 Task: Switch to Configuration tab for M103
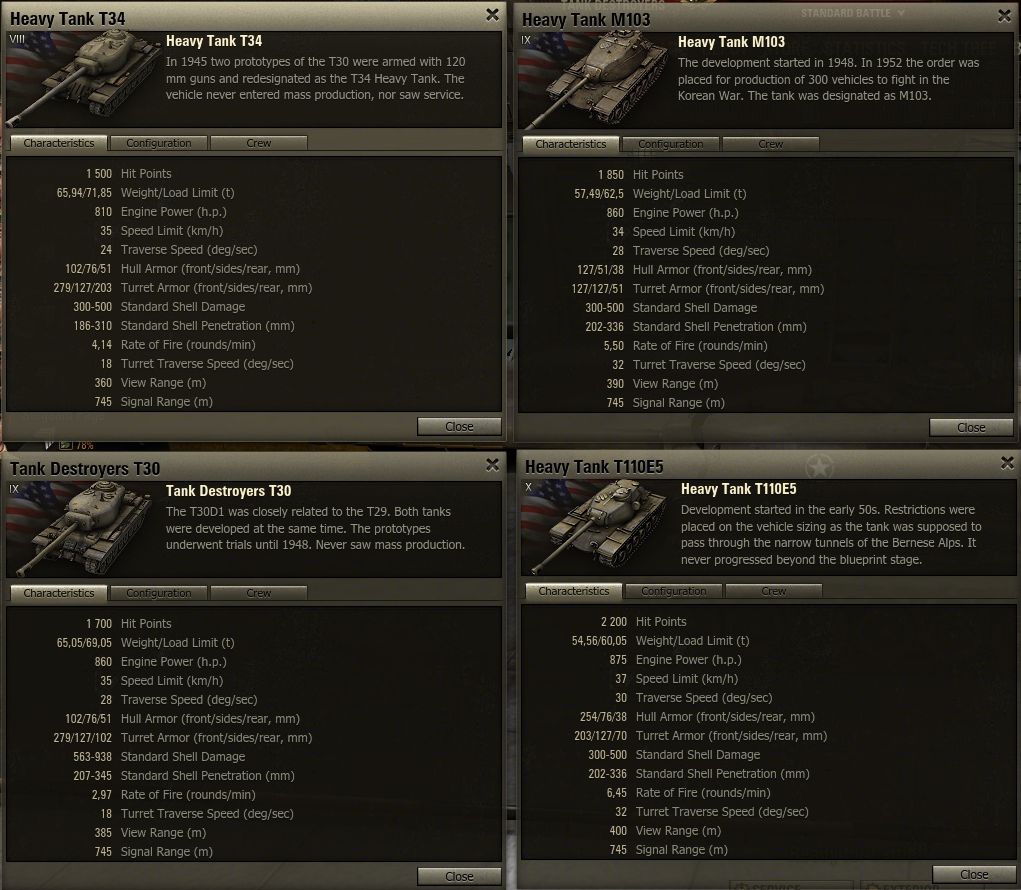pyautogui.click(x=671, y=144)
